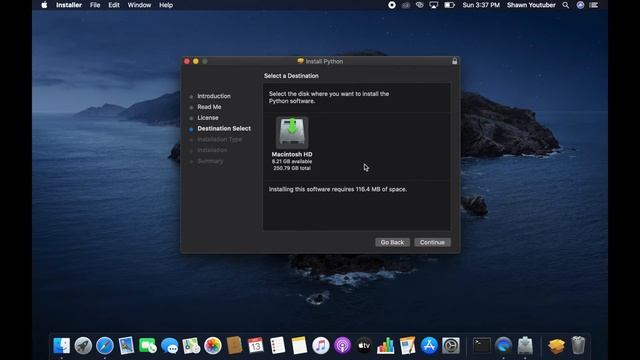Click the lock icon in installer title bar

454,61
